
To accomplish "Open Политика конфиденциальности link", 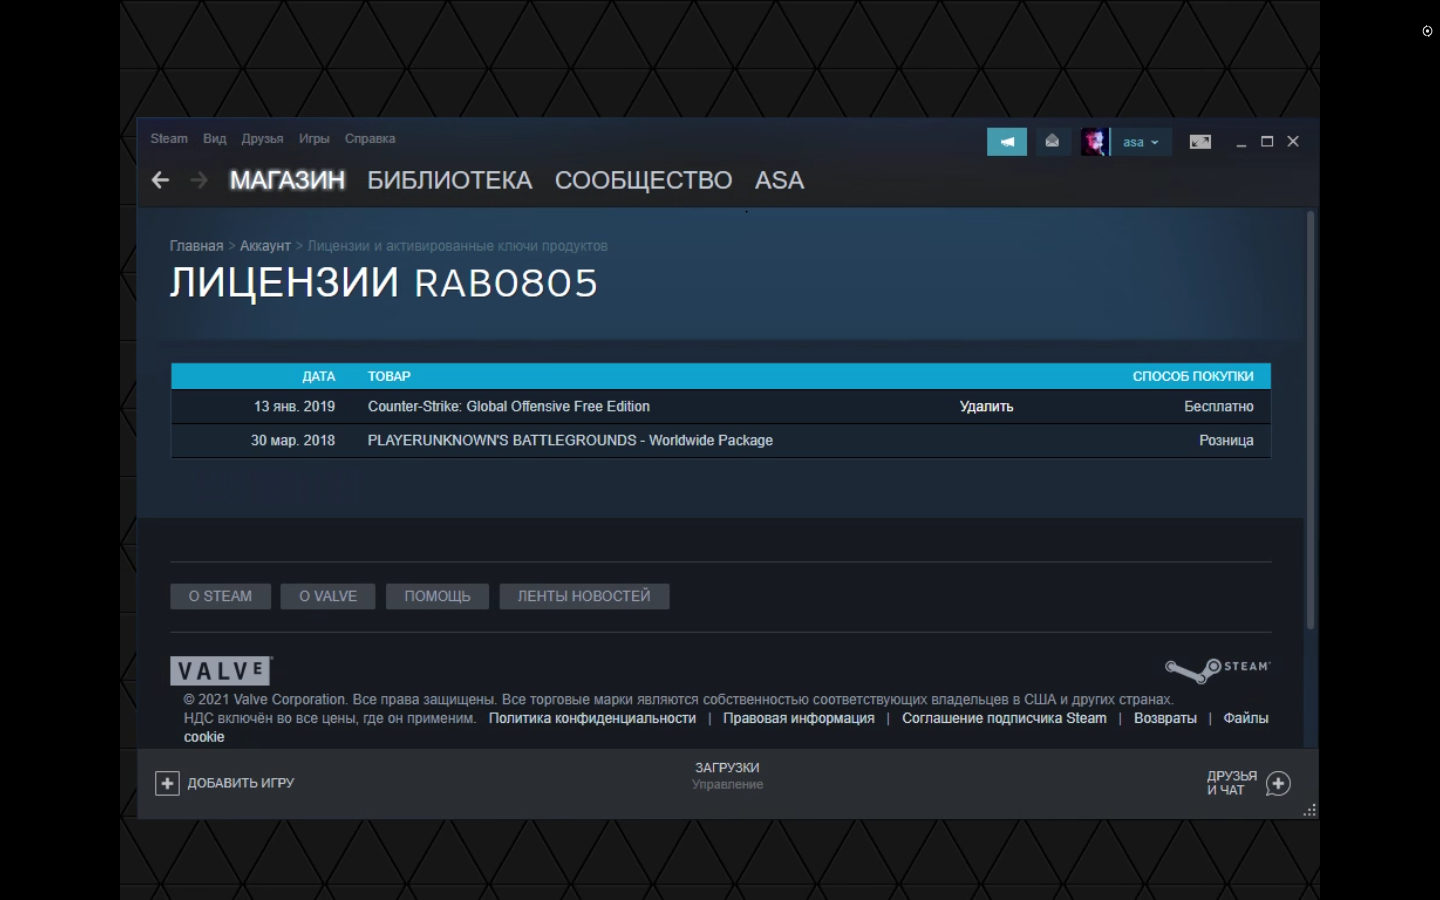I will point(592,718).
